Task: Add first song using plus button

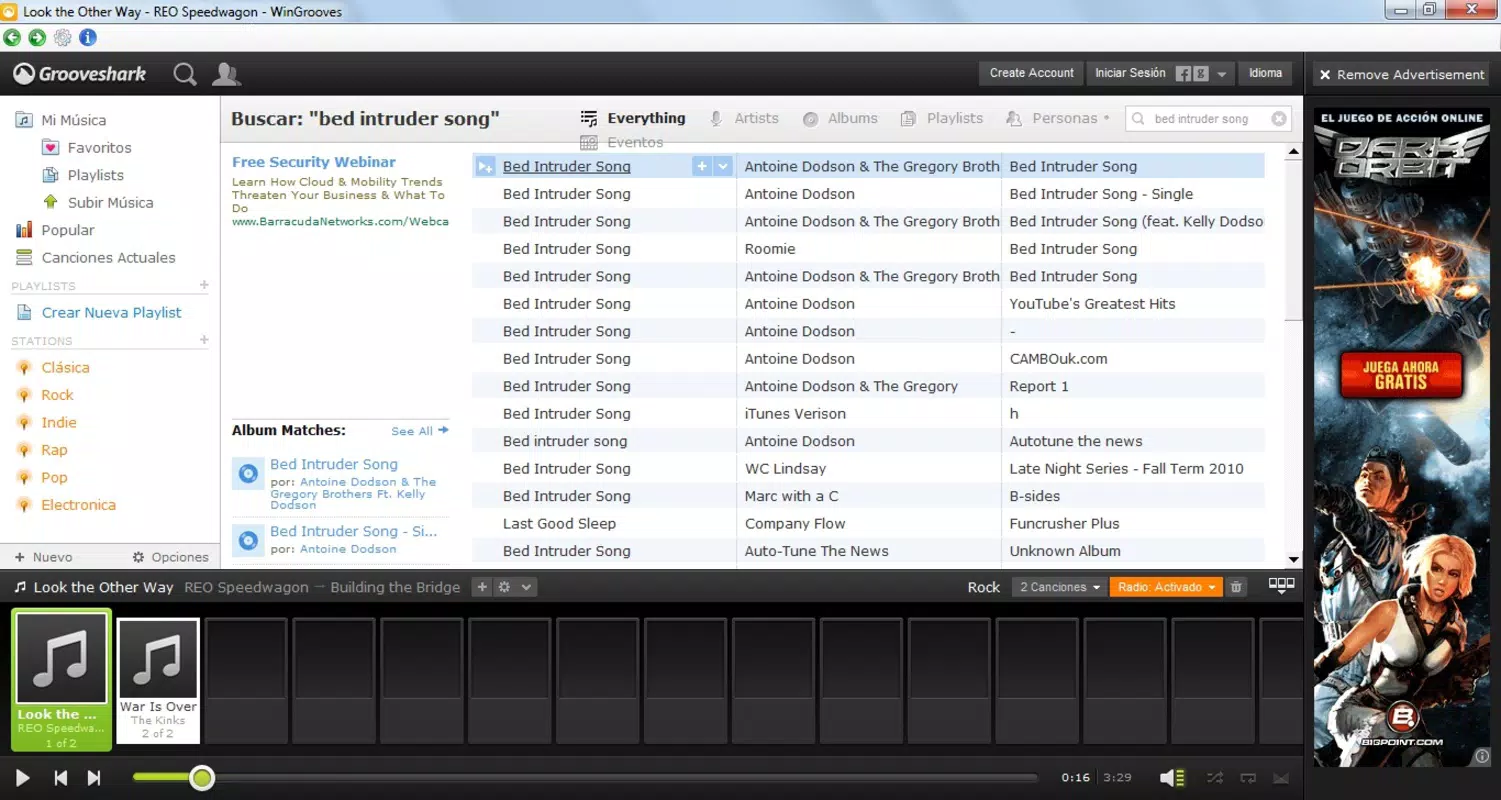Action: tap(702, 166)
